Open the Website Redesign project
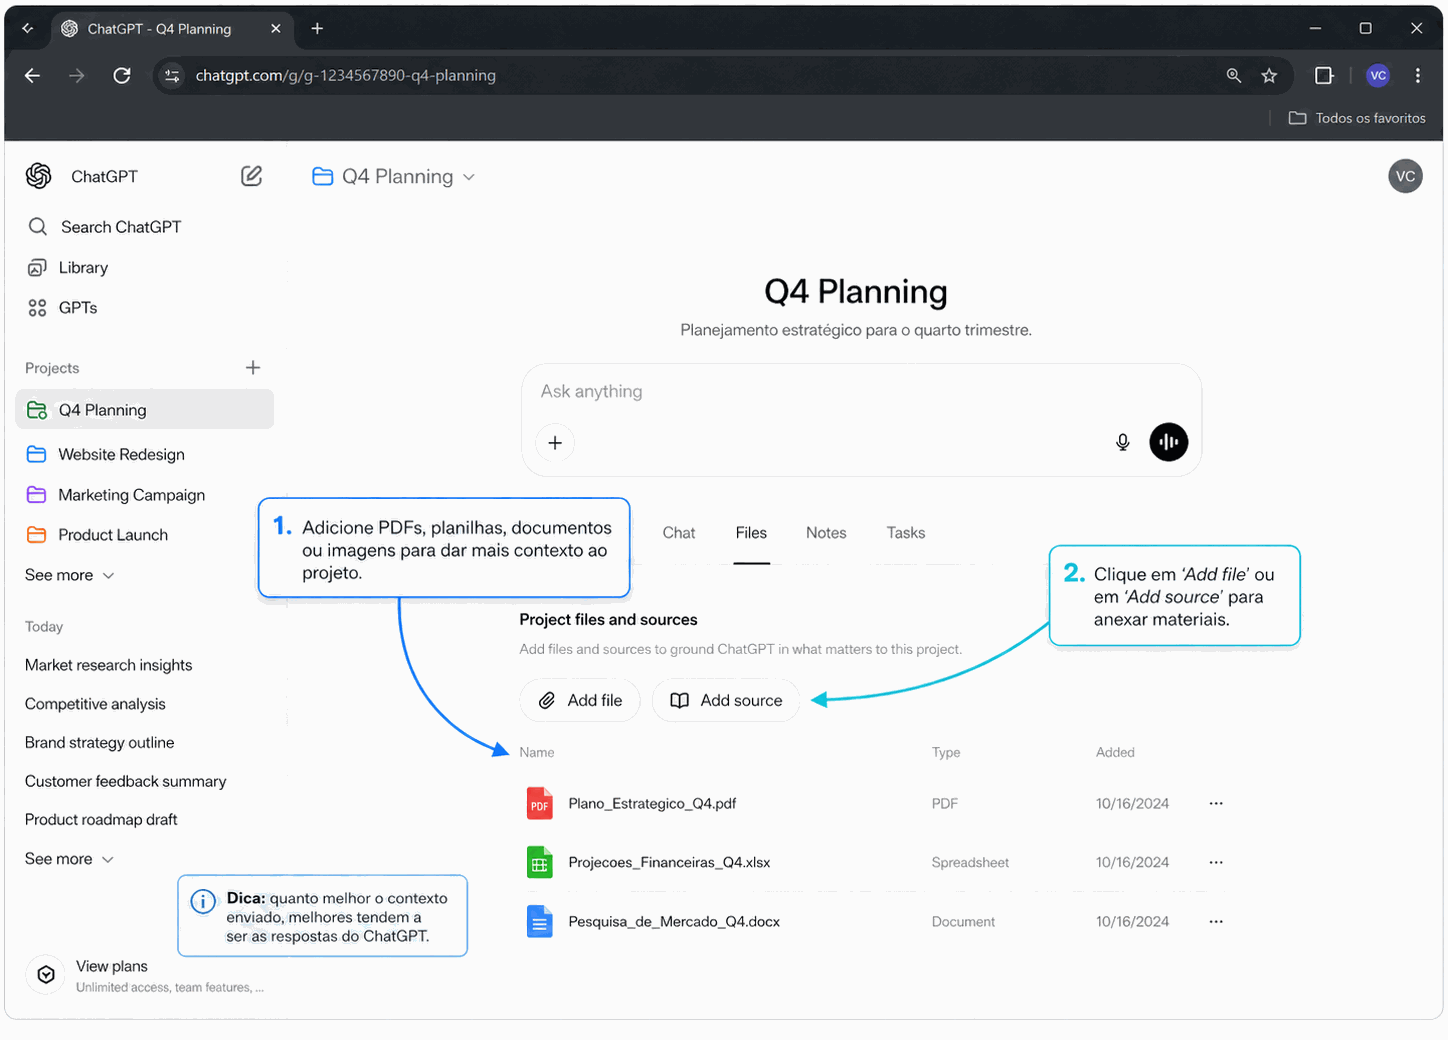 click(x=121, y=455)
